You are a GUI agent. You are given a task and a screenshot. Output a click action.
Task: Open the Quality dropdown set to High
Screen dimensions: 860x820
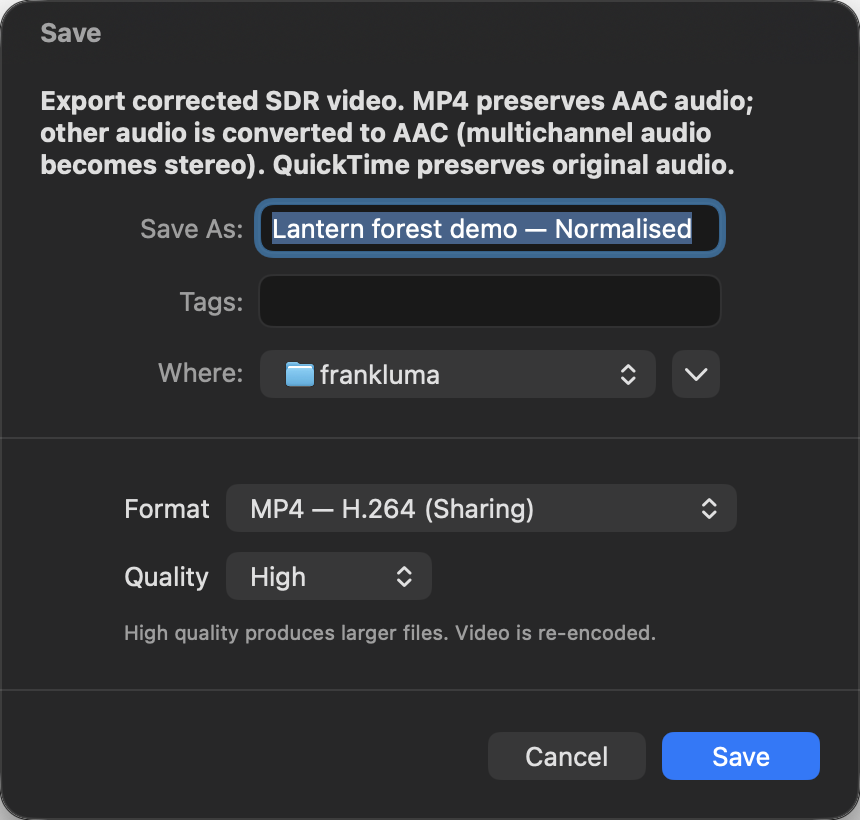pos(329,576)
